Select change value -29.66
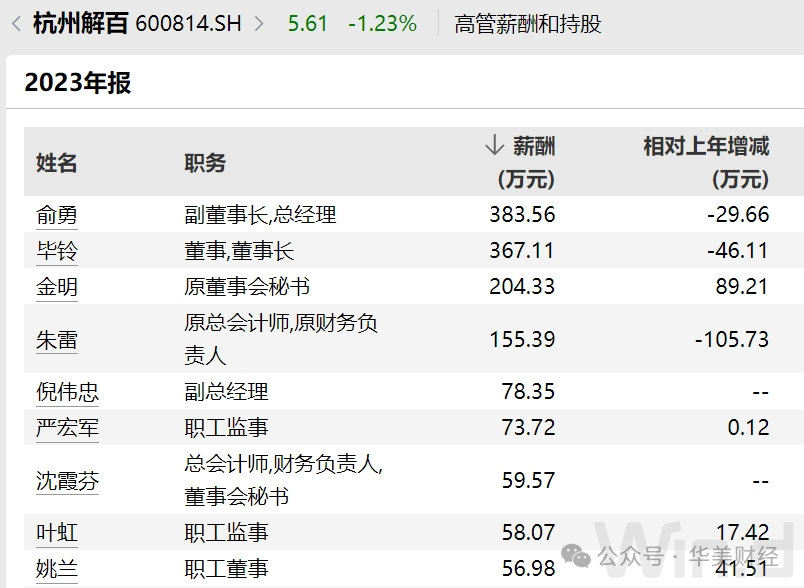The height and width of the screenshot is (588, 804). tap(738, 215)
